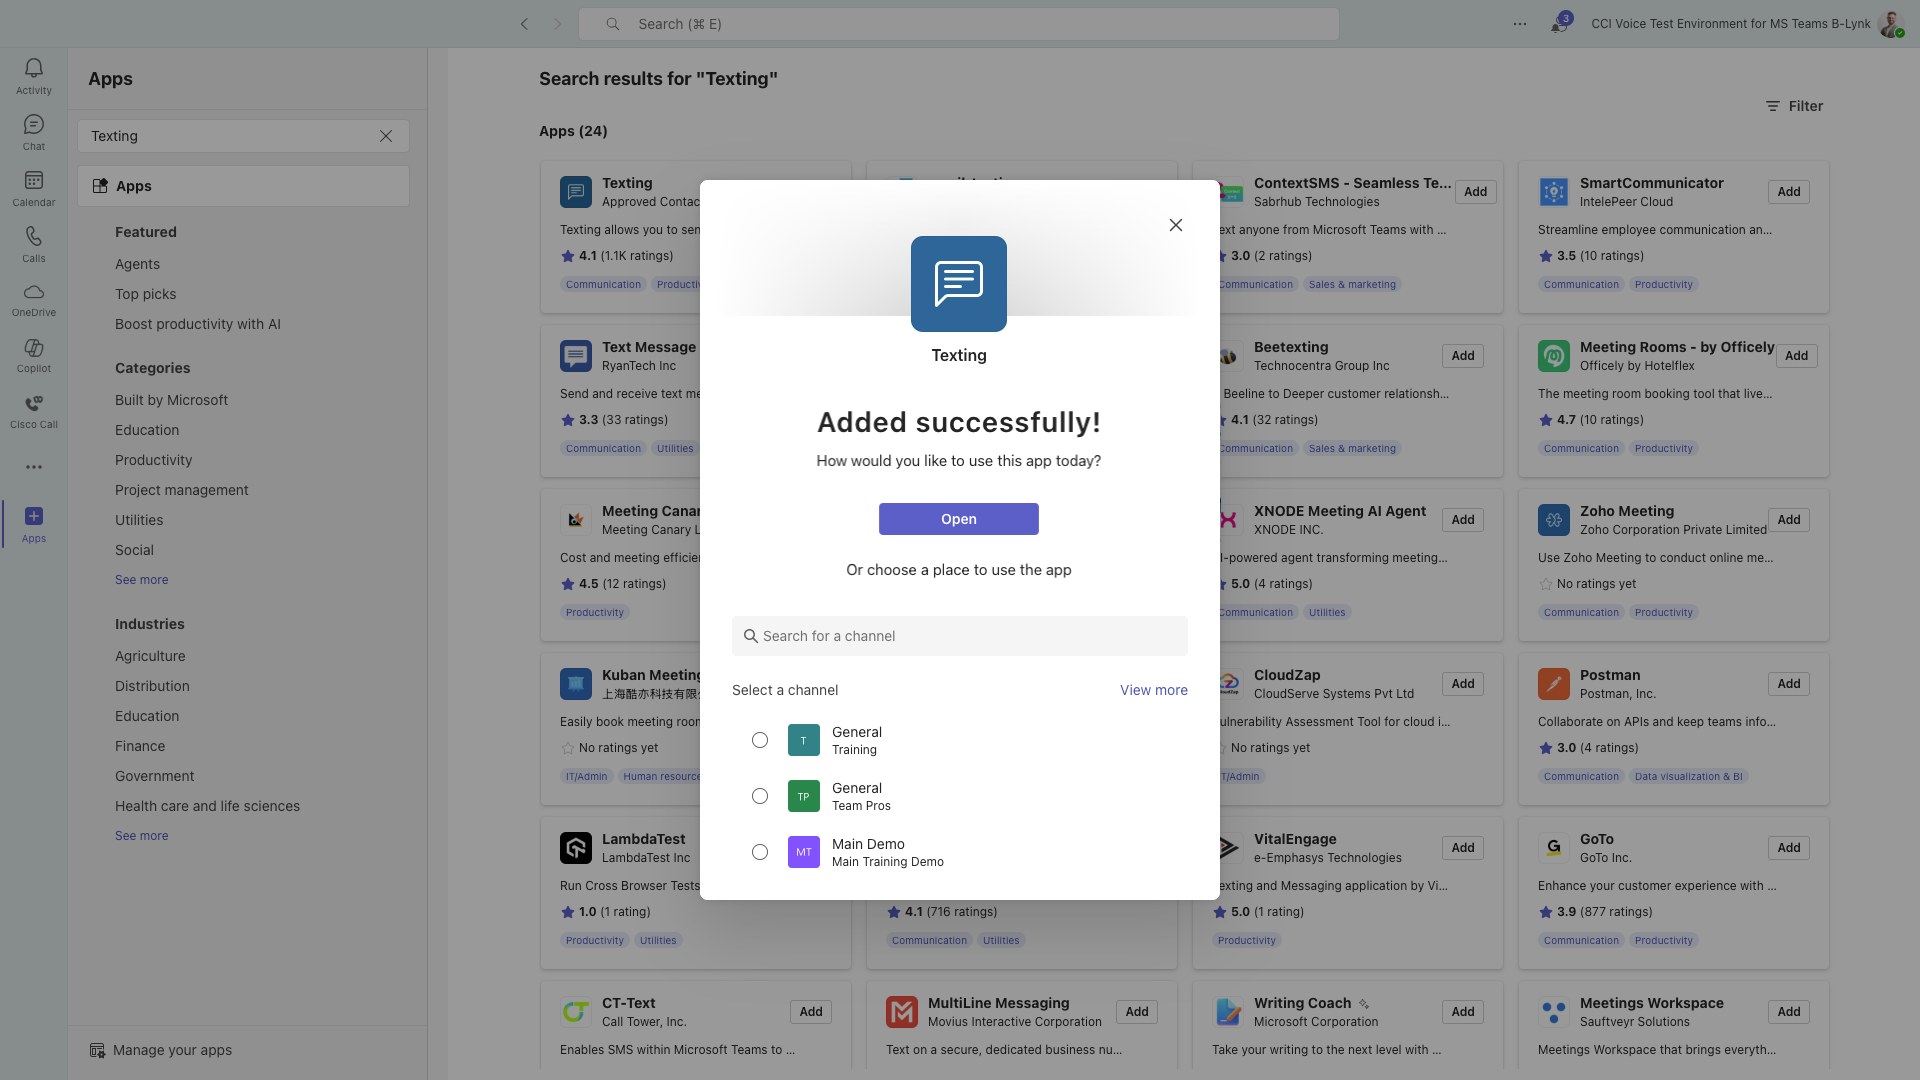Expand channel list with View more
The image size is (1920, 1080).
point(1153,690)
